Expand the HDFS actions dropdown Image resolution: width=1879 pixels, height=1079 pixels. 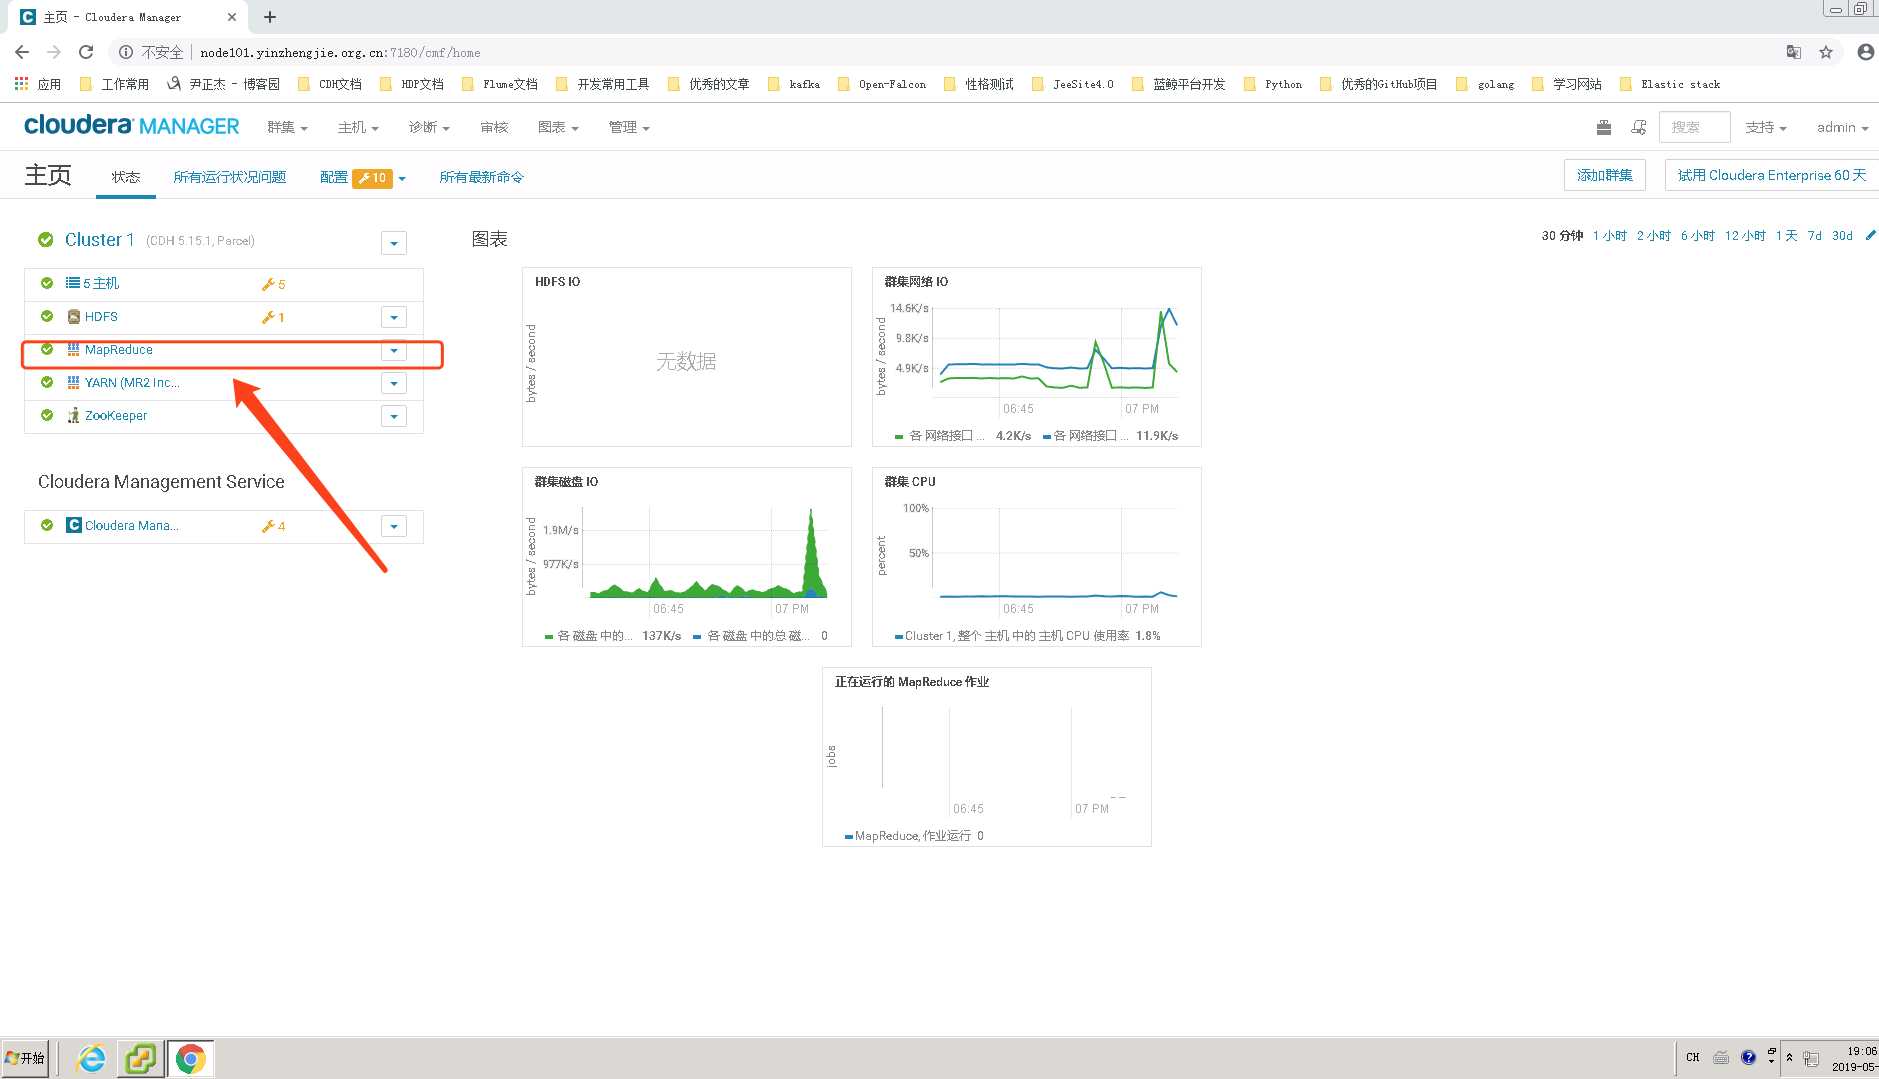(394, 317)
